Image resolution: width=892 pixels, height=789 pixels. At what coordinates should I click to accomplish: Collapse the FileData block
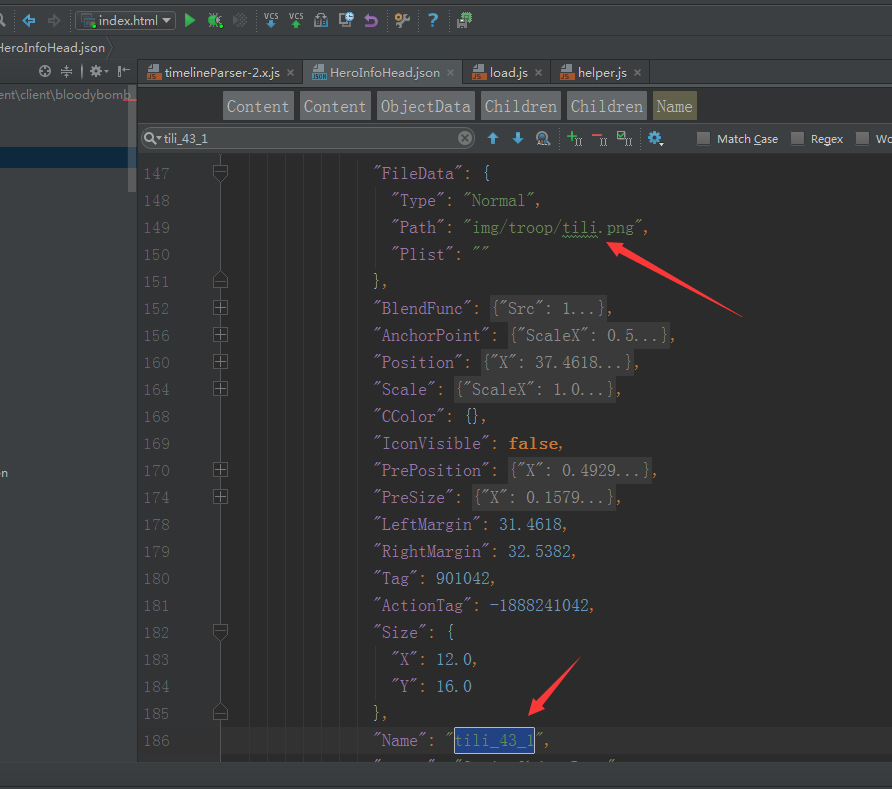(x=220, y=173)
